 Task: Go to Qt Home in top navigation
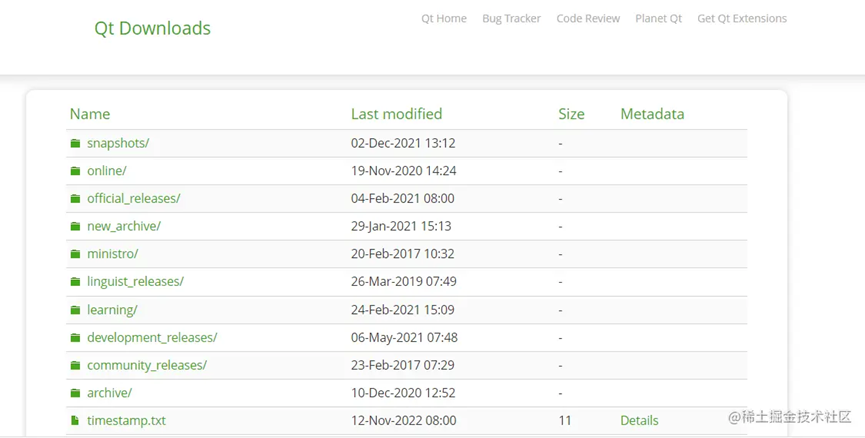pos(444,18)
